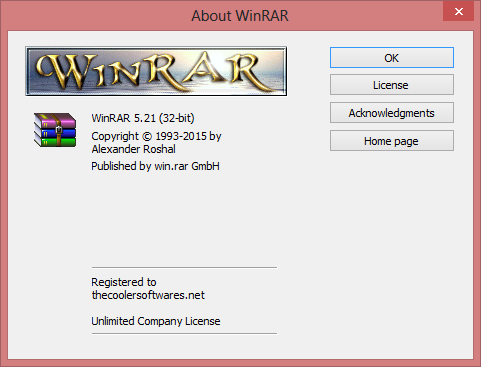
Task: Select the 'WinRAR 5.21 (32-bit)' version text
Action: point(143,118)
